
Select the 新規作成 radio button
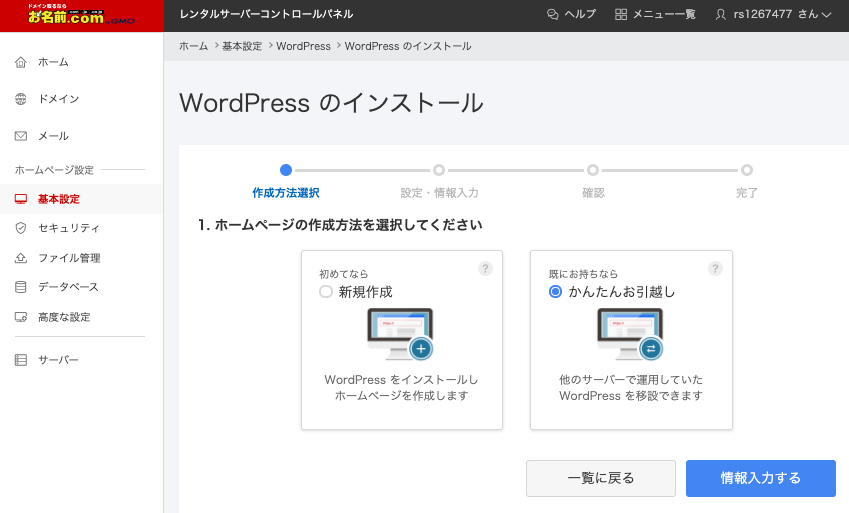(325, 292)
